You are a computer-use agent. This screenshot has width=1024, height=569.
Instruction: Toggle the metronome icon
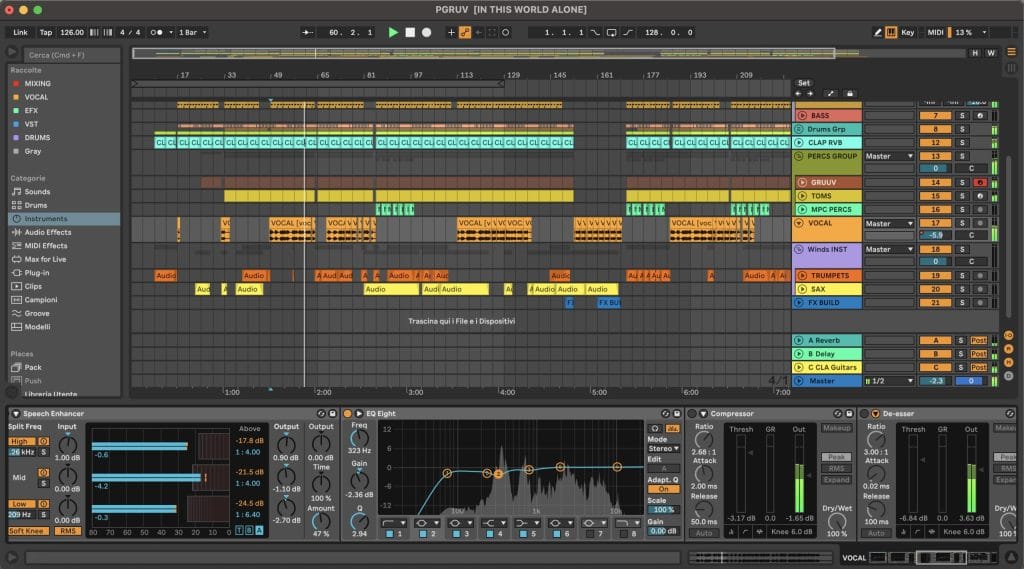[157, 32]
